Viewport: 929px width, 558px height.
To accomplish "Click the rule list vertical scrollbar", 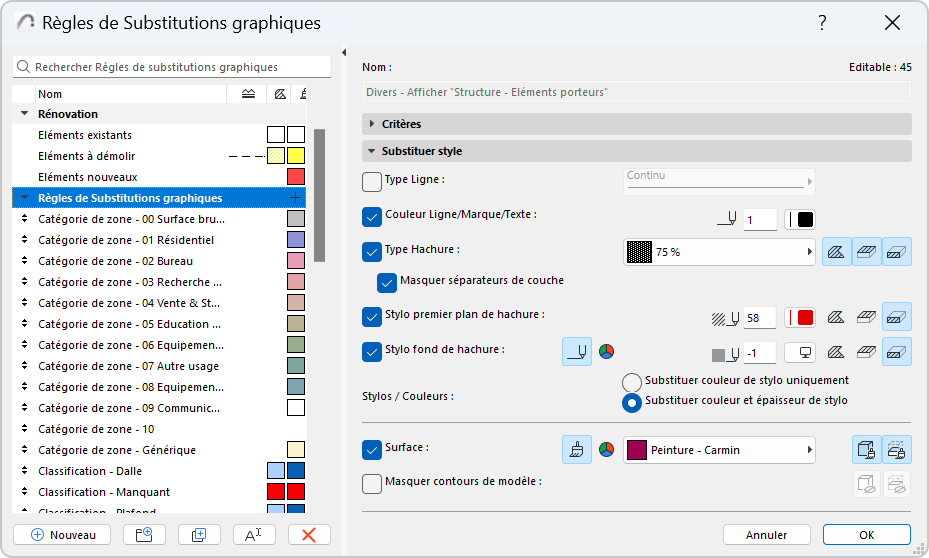I will click(319, 195).
